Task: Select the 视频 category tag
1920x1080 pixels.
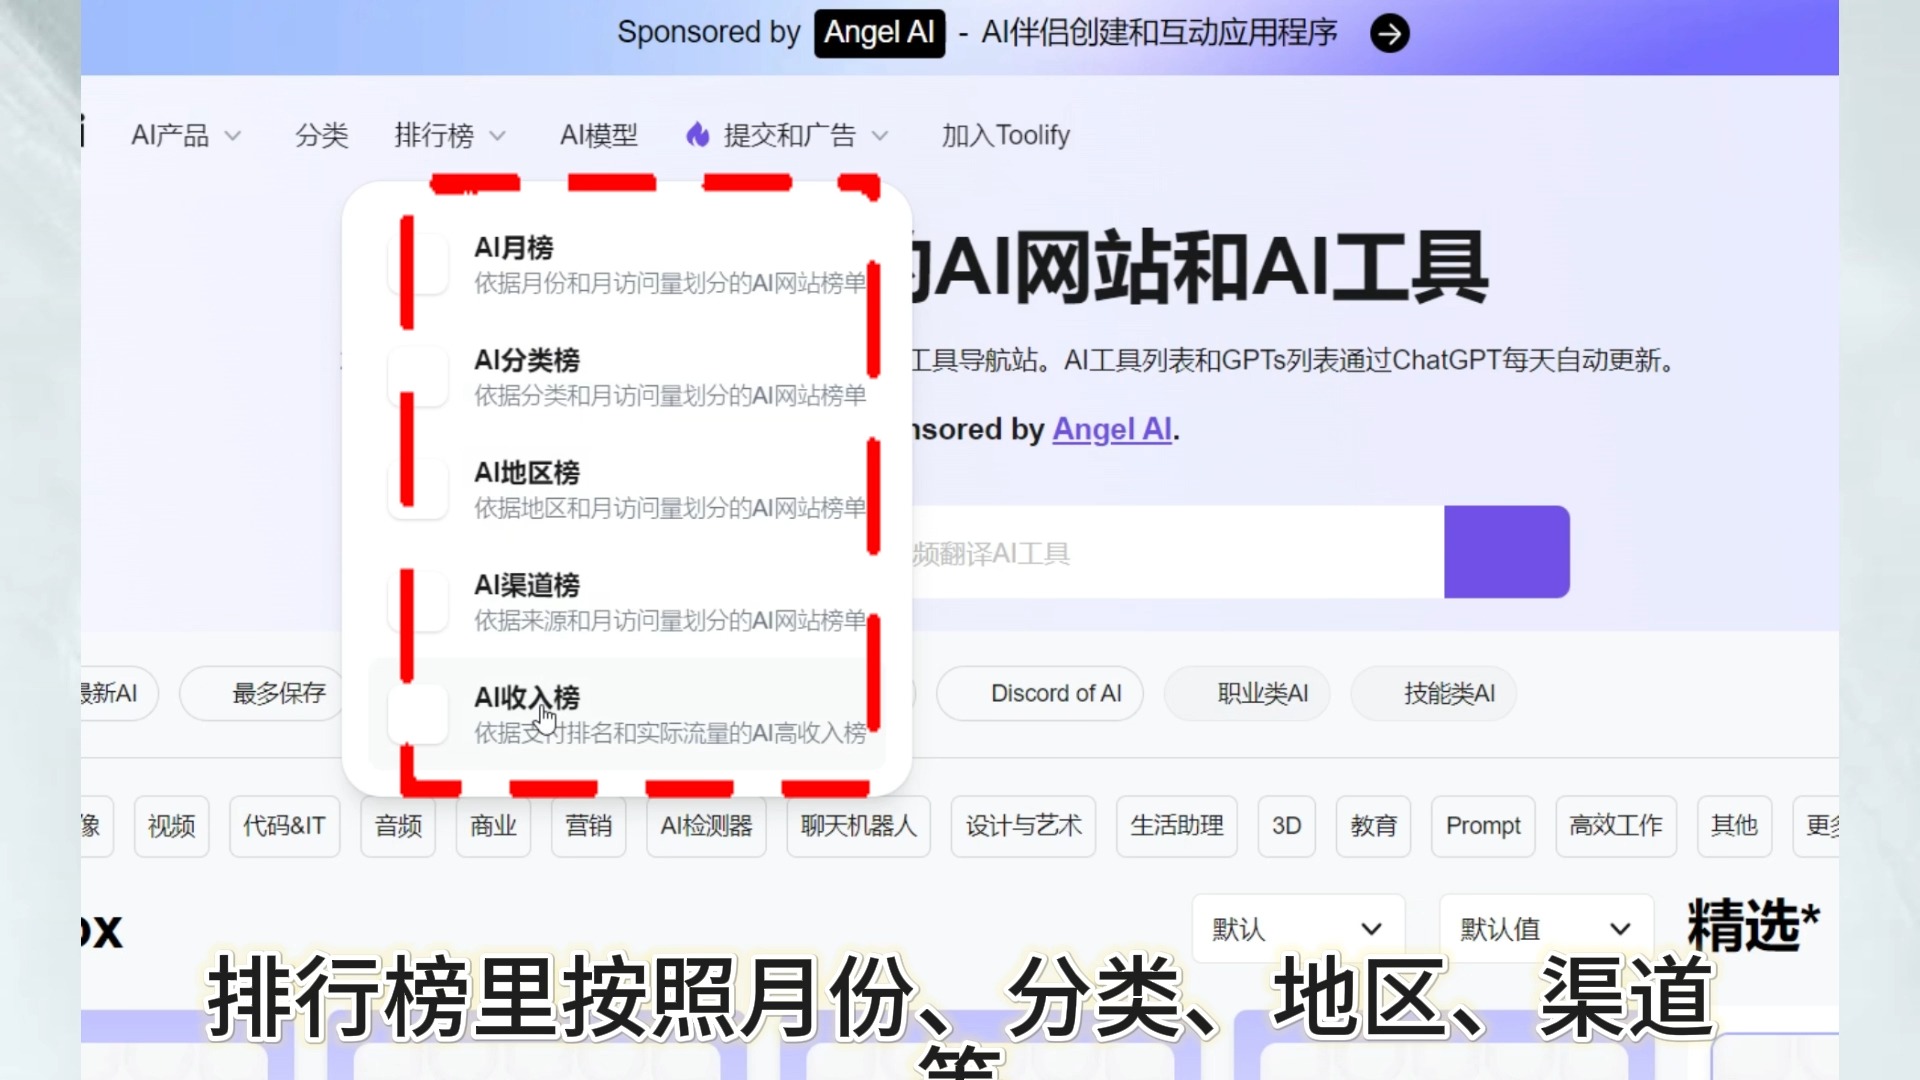Action: [172, 826]
